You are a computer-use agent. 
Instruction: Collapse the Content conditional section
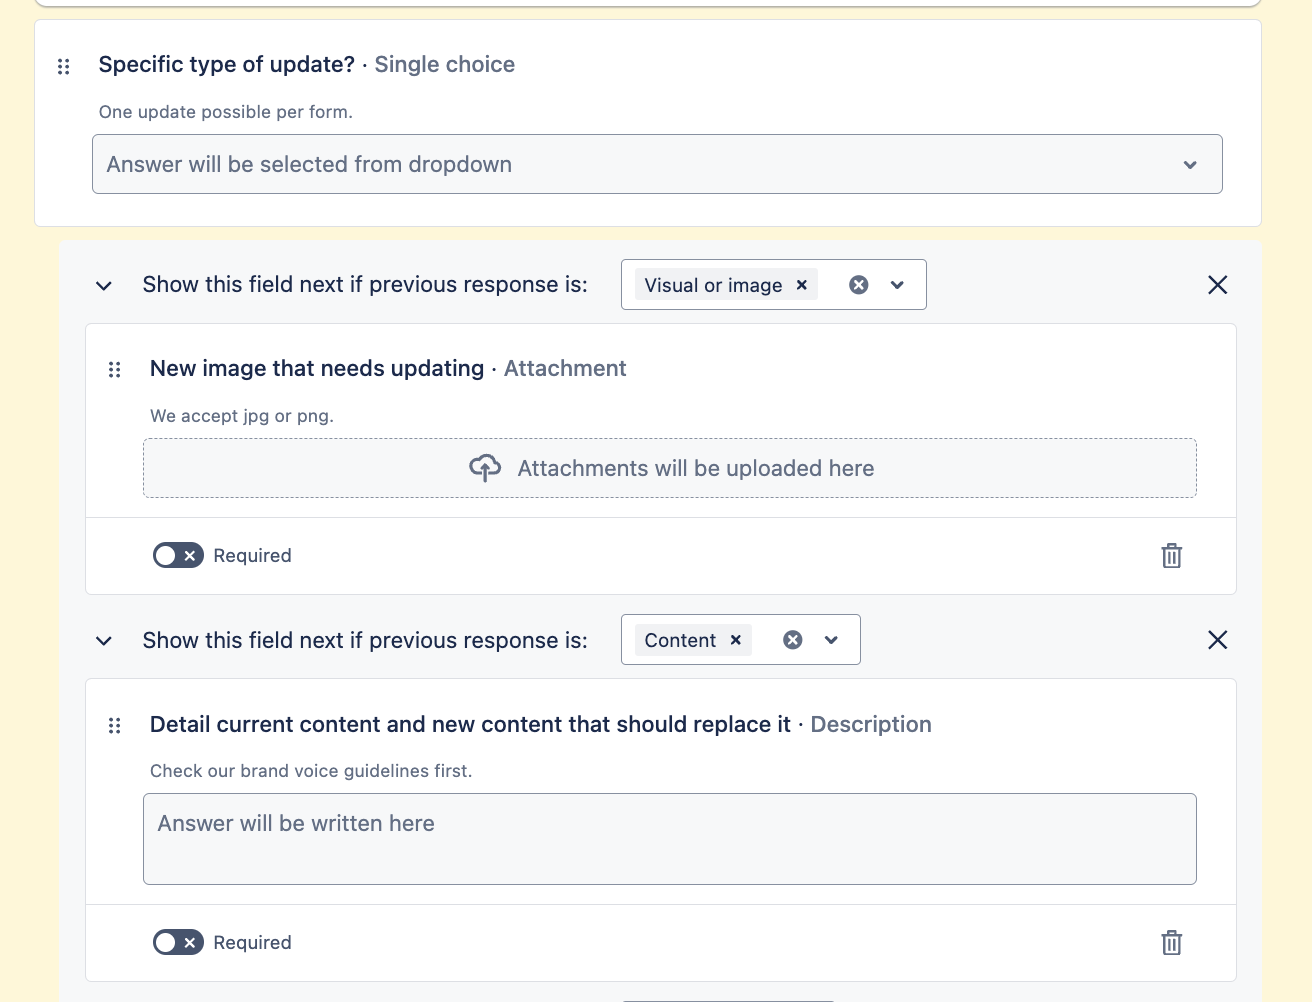point(104,641)
